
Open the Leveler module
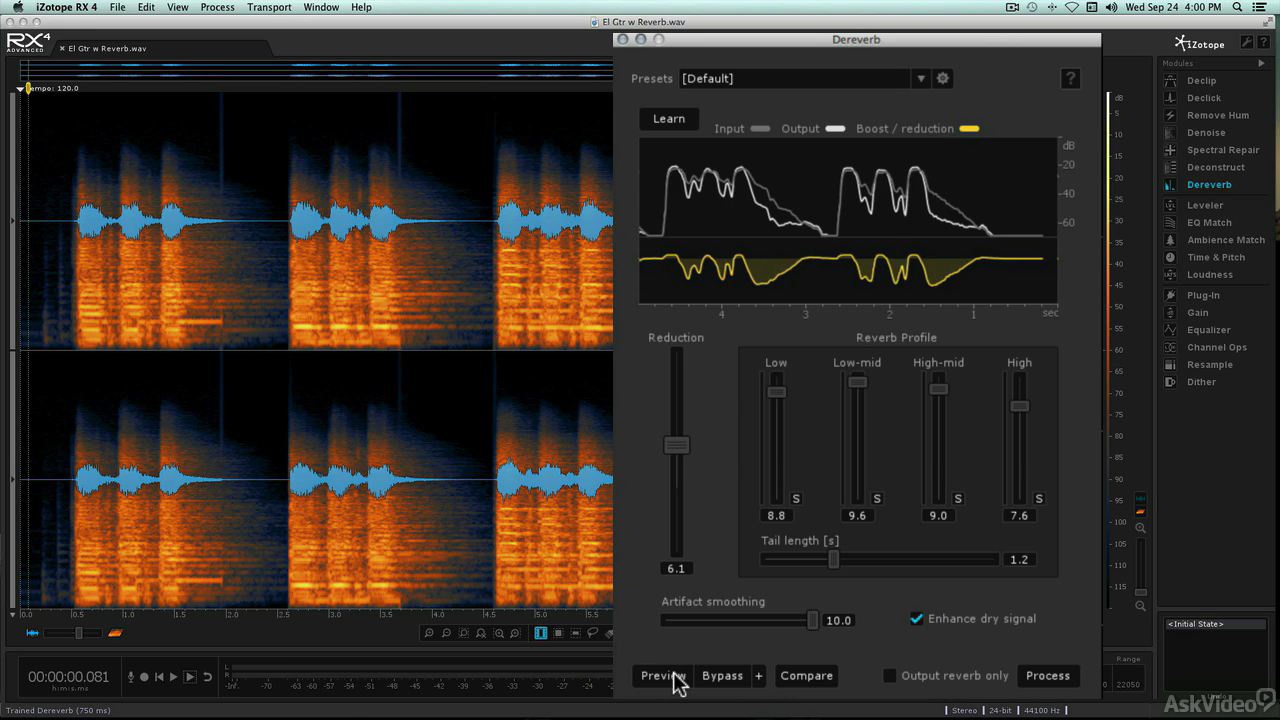point(1204,205)
